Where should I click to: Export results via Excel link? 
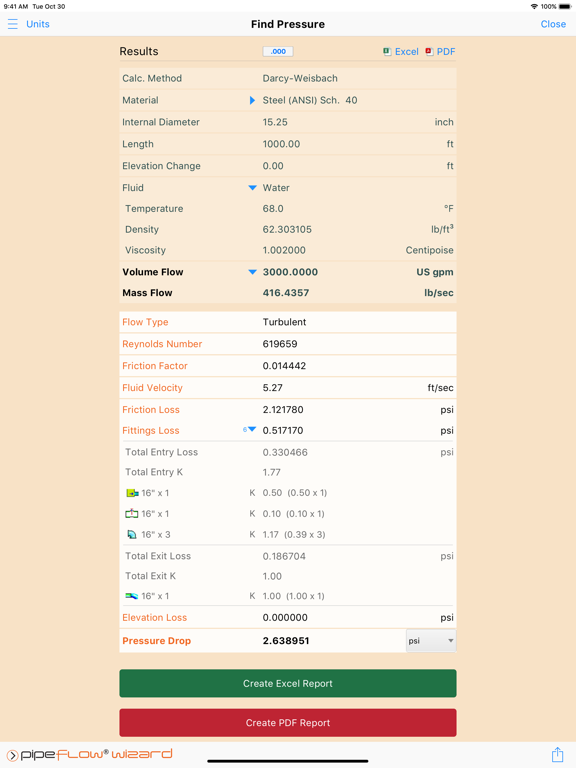407,51
